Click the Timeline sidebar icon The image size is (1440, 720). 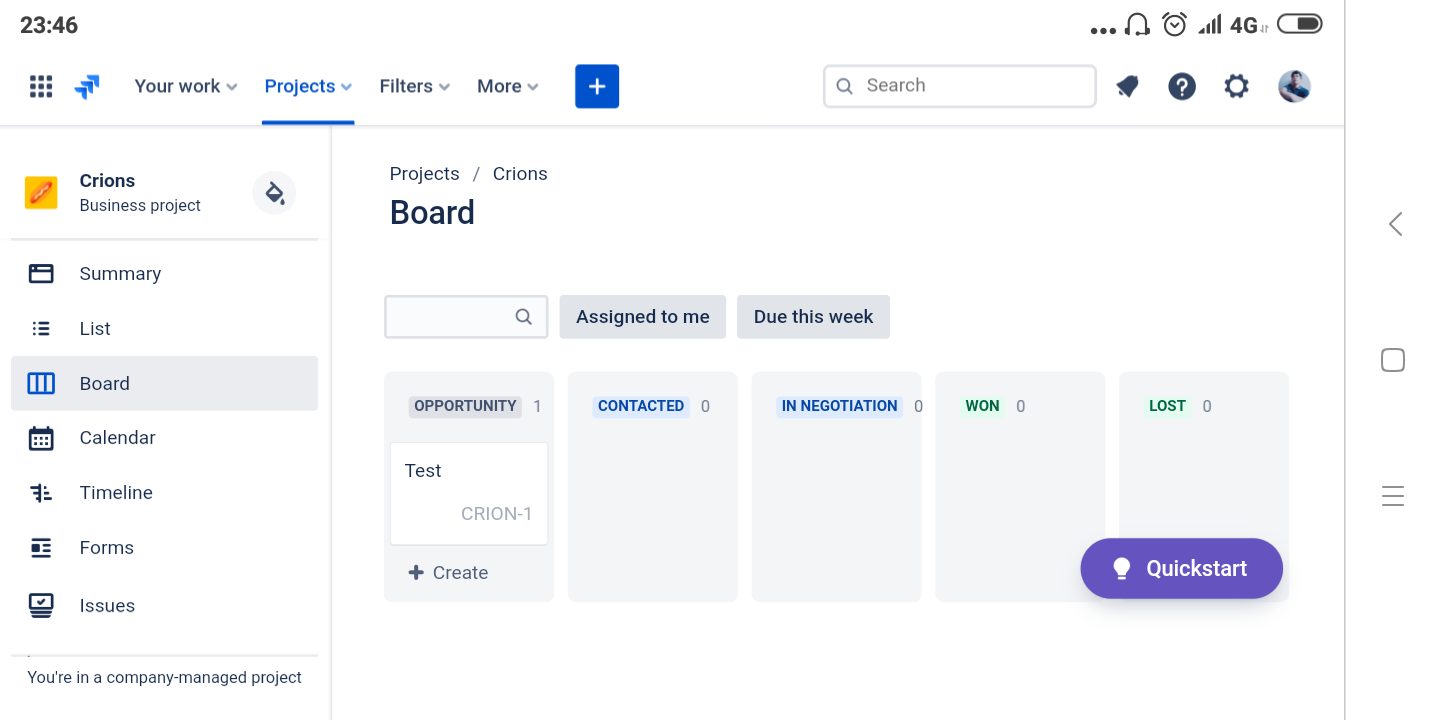click(41, 493)
